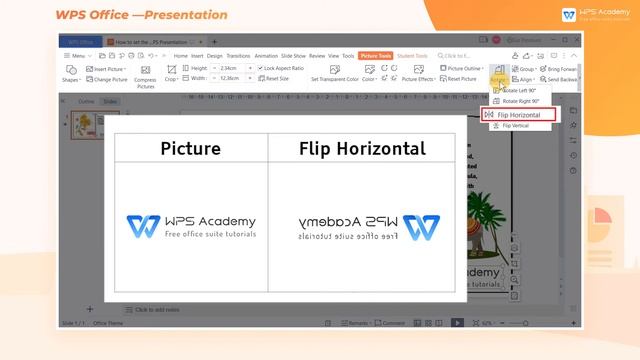Select Flip Vertical in the Rotate menu
Viewport: 640px width, 360px height.
click(x=511, y=126)
